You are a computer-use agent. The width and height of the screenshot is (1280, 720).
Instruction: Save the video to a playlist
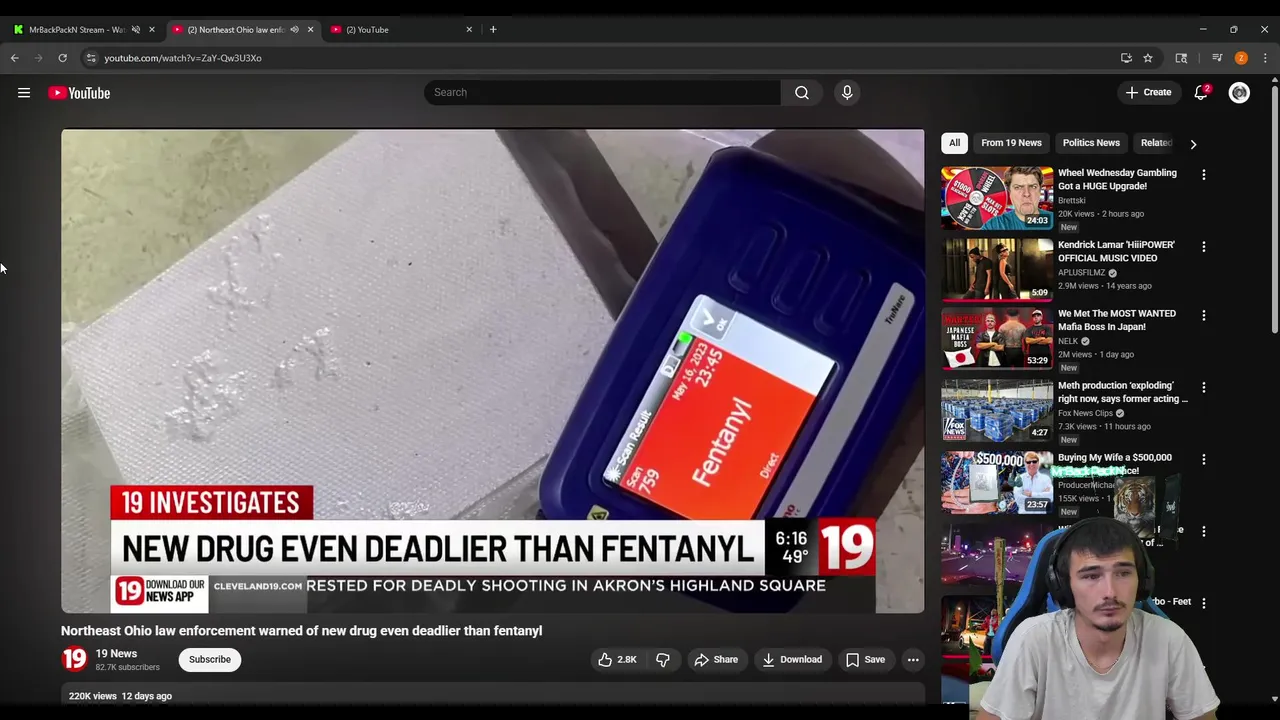point(865,660)
